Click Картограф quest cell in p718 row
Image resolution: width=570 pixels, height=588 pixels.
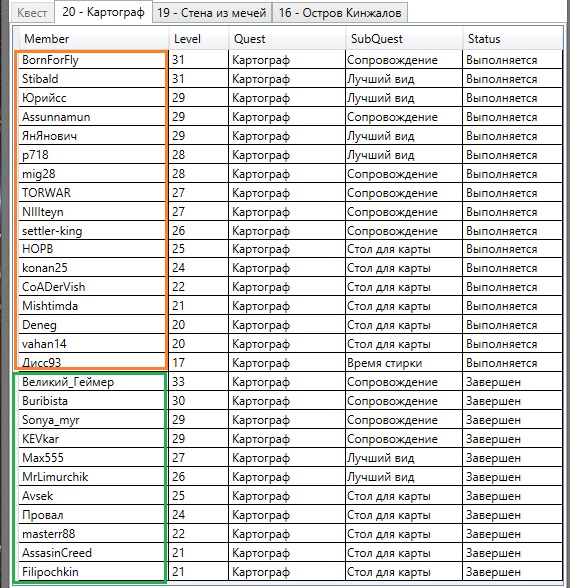click(x=287, y=154)
